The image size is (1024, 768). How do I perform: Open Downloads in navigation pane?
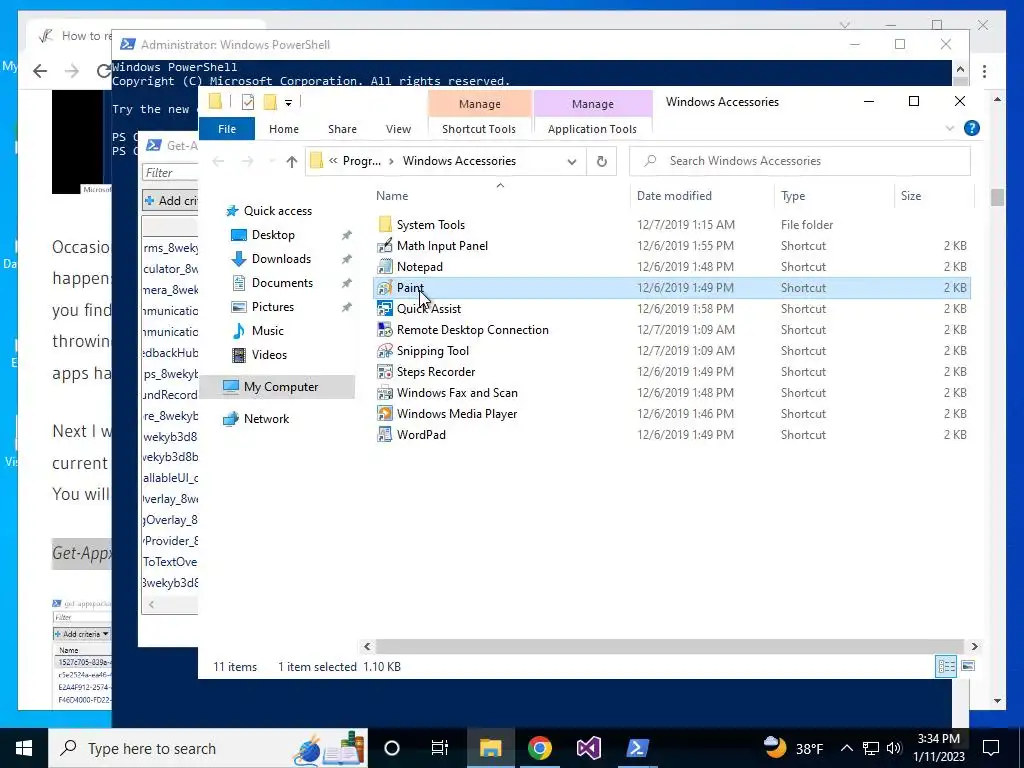pyautogui.click(x=281, y=259)
